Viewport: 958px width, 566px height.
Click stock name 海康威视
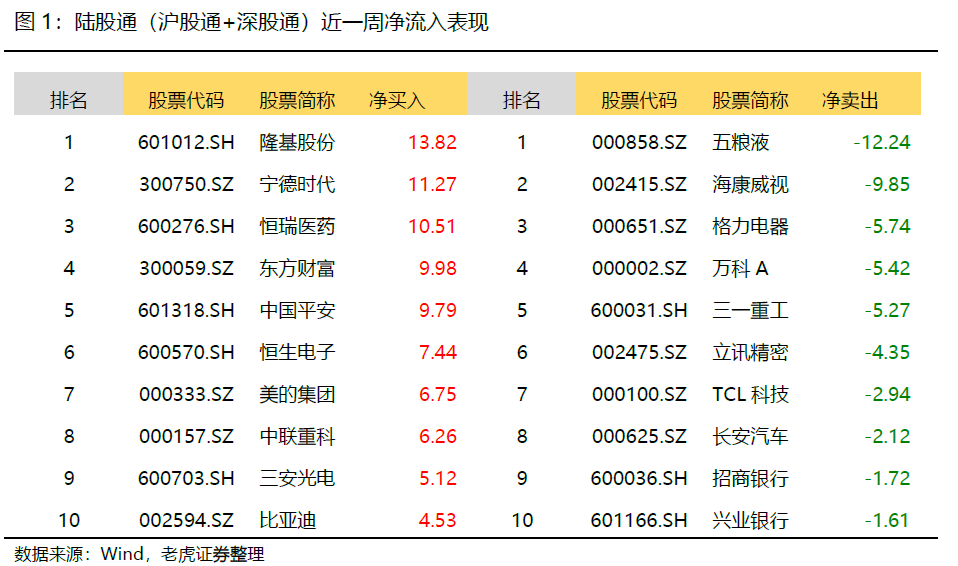pyautogui.click(x=750, y=184)
